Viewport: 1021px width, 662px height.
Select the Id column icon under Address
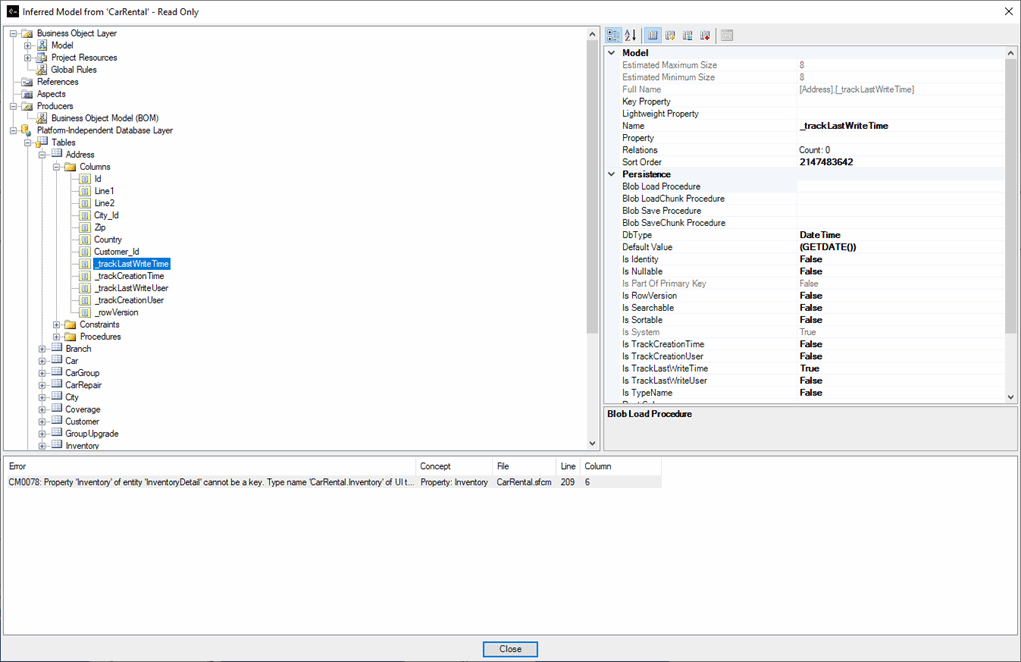85,179
